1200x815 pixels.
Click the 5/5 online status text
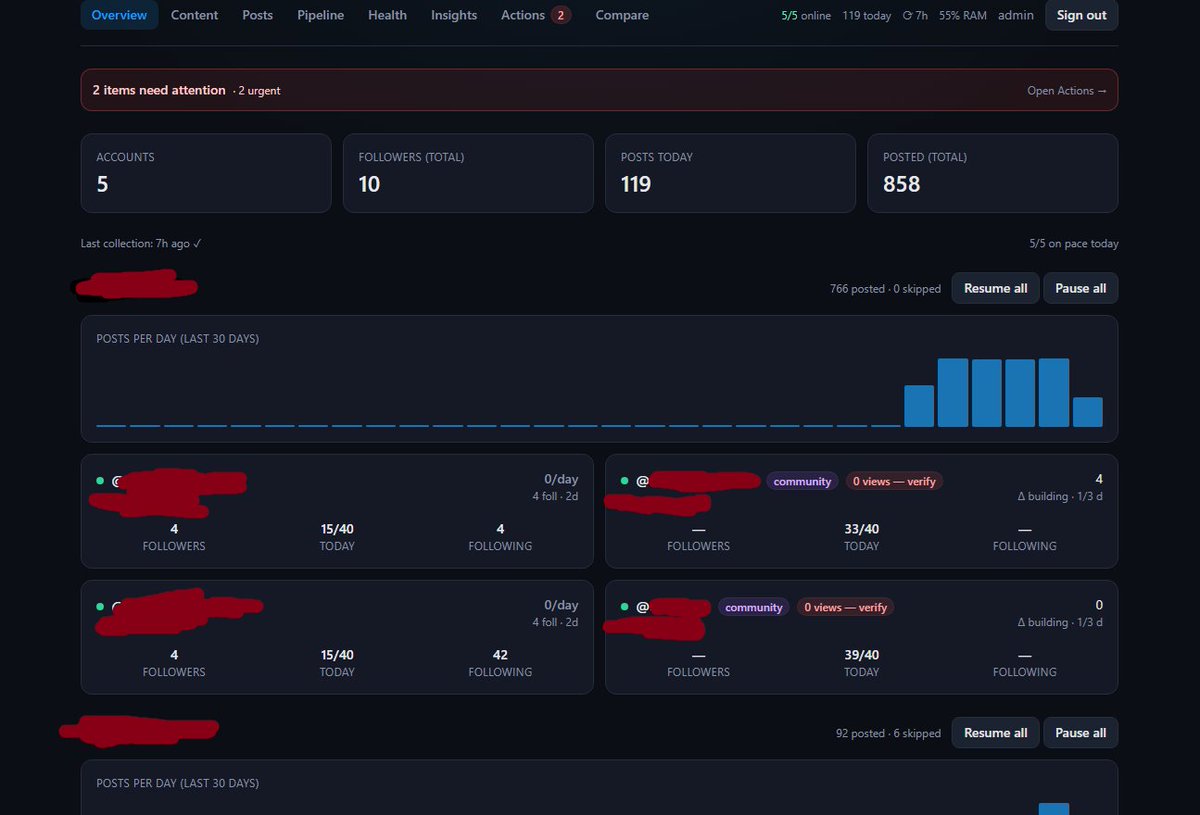tap(806, 16)
